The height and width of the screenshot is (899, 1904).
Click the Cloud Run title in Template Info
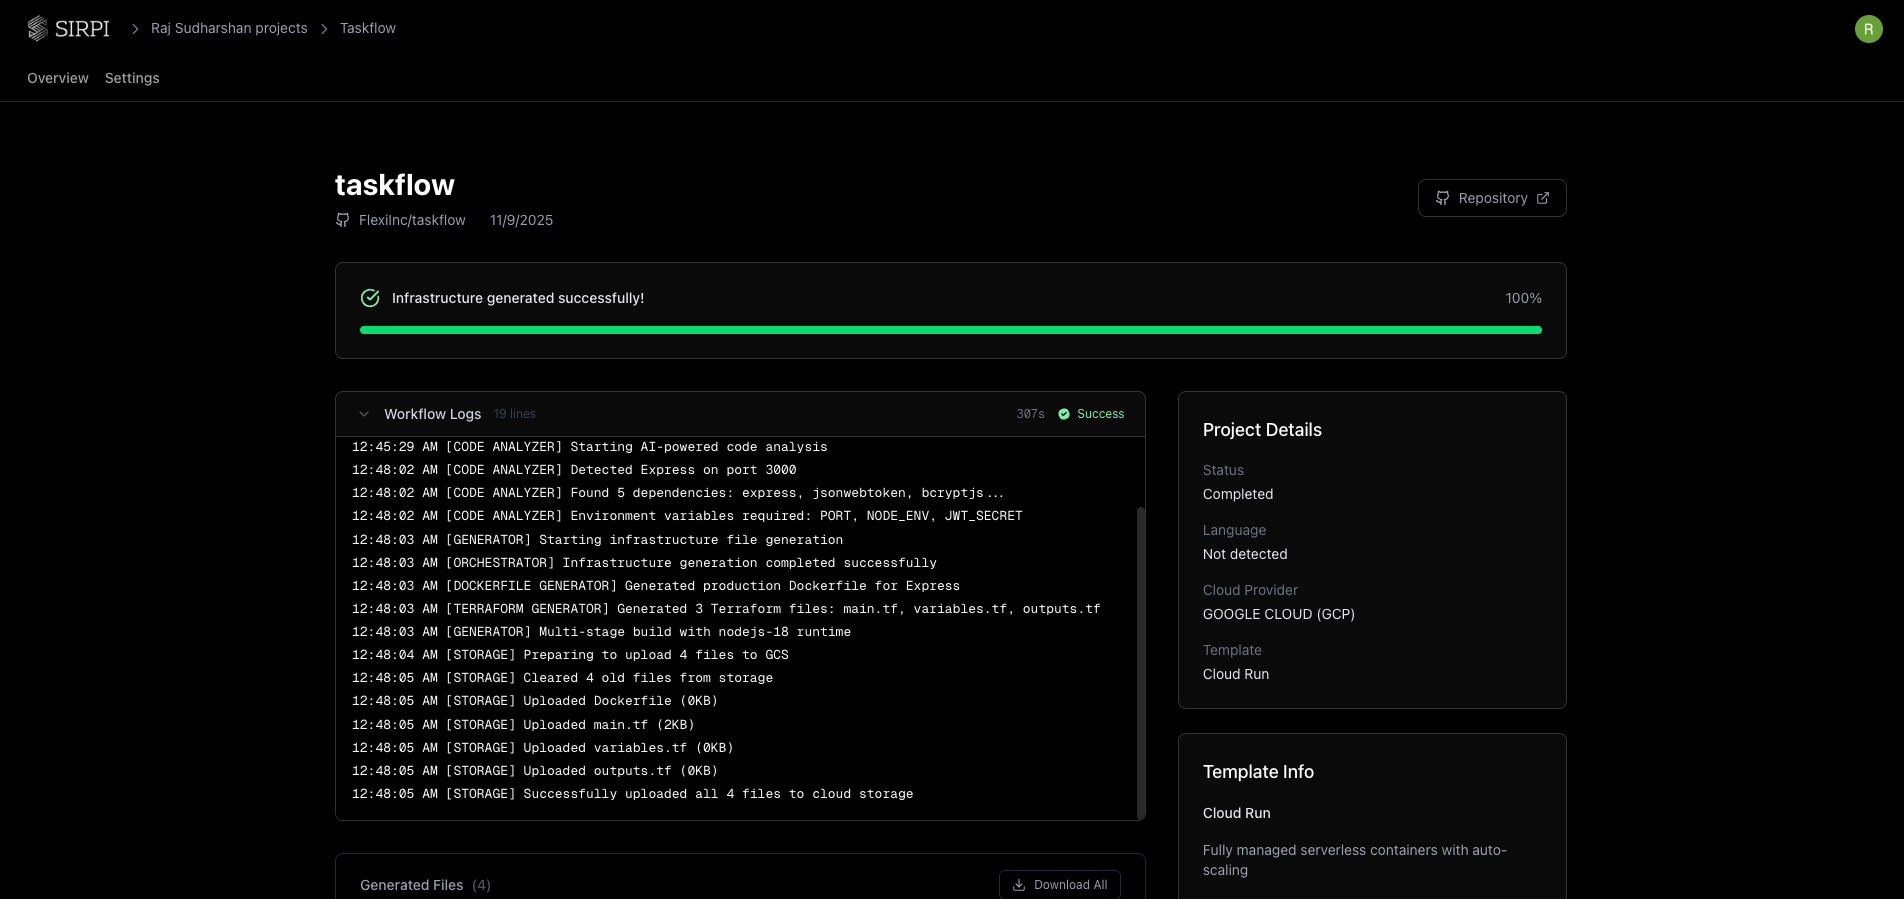pos(1237,813)
